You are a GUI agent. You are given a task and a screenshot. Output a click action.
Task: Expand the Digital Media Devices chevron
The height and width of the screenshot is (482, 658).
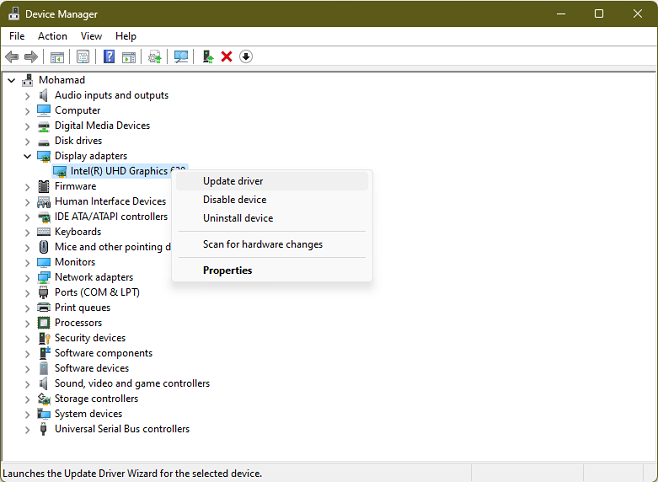tap(27, 126)
